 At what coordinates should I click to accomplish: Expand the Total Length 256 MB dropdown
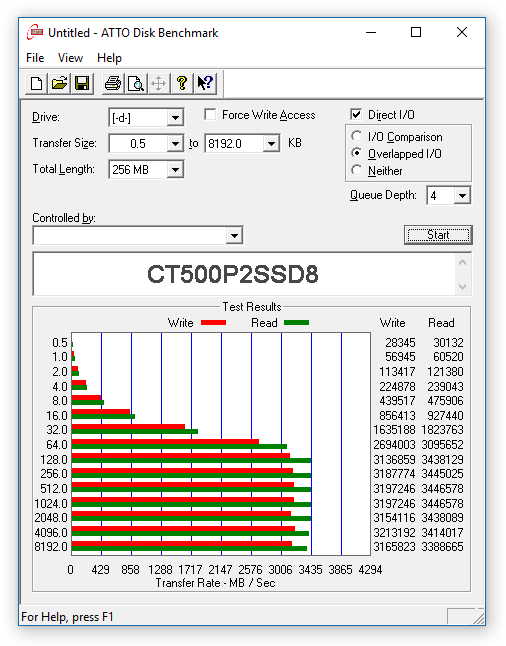click(175, 169)
